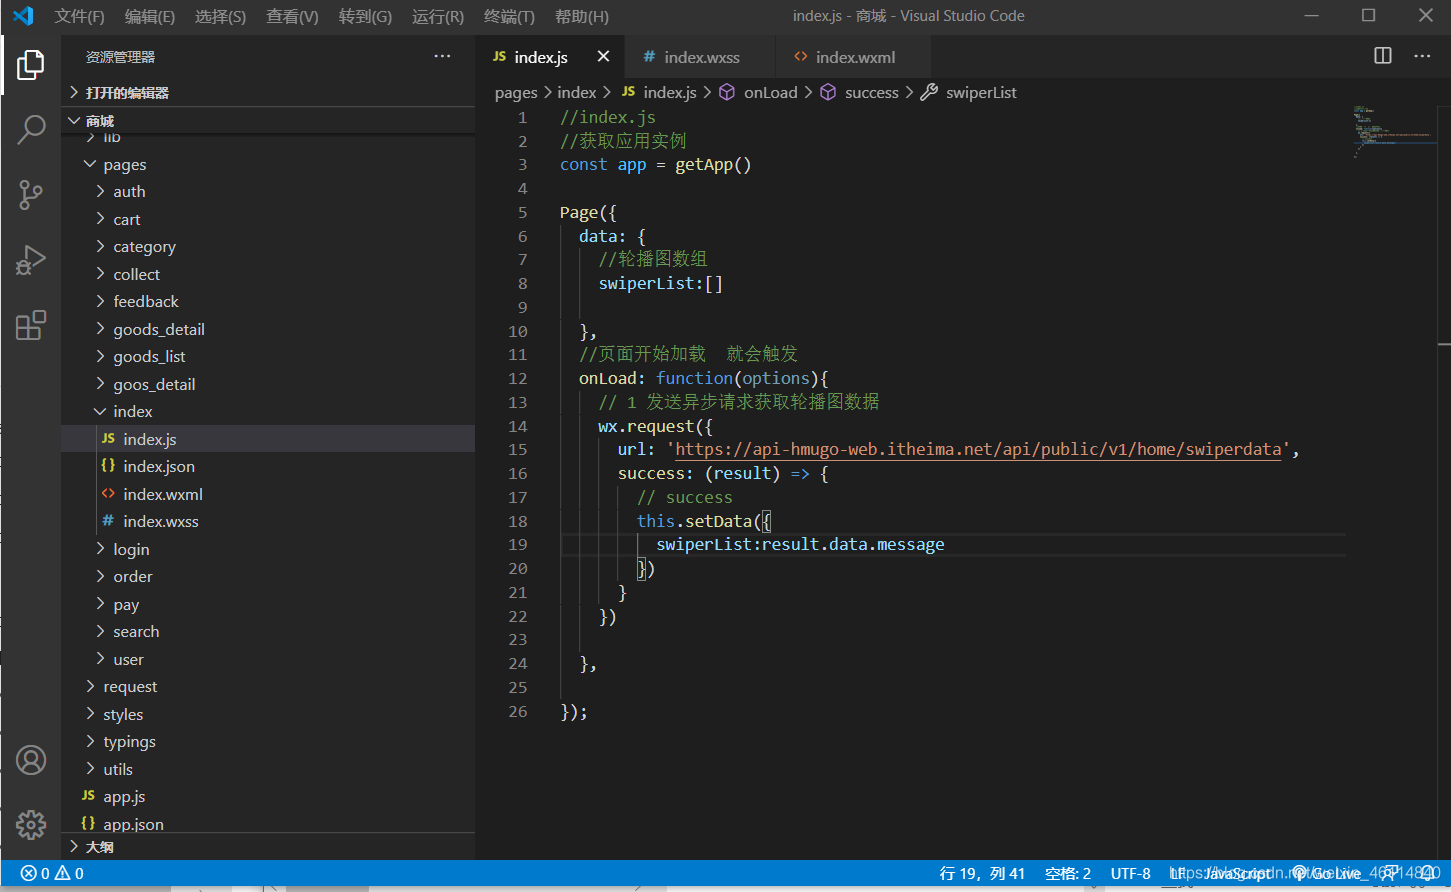Open the Manage gear icon
1451x892 pixels.
pos(31,825)
